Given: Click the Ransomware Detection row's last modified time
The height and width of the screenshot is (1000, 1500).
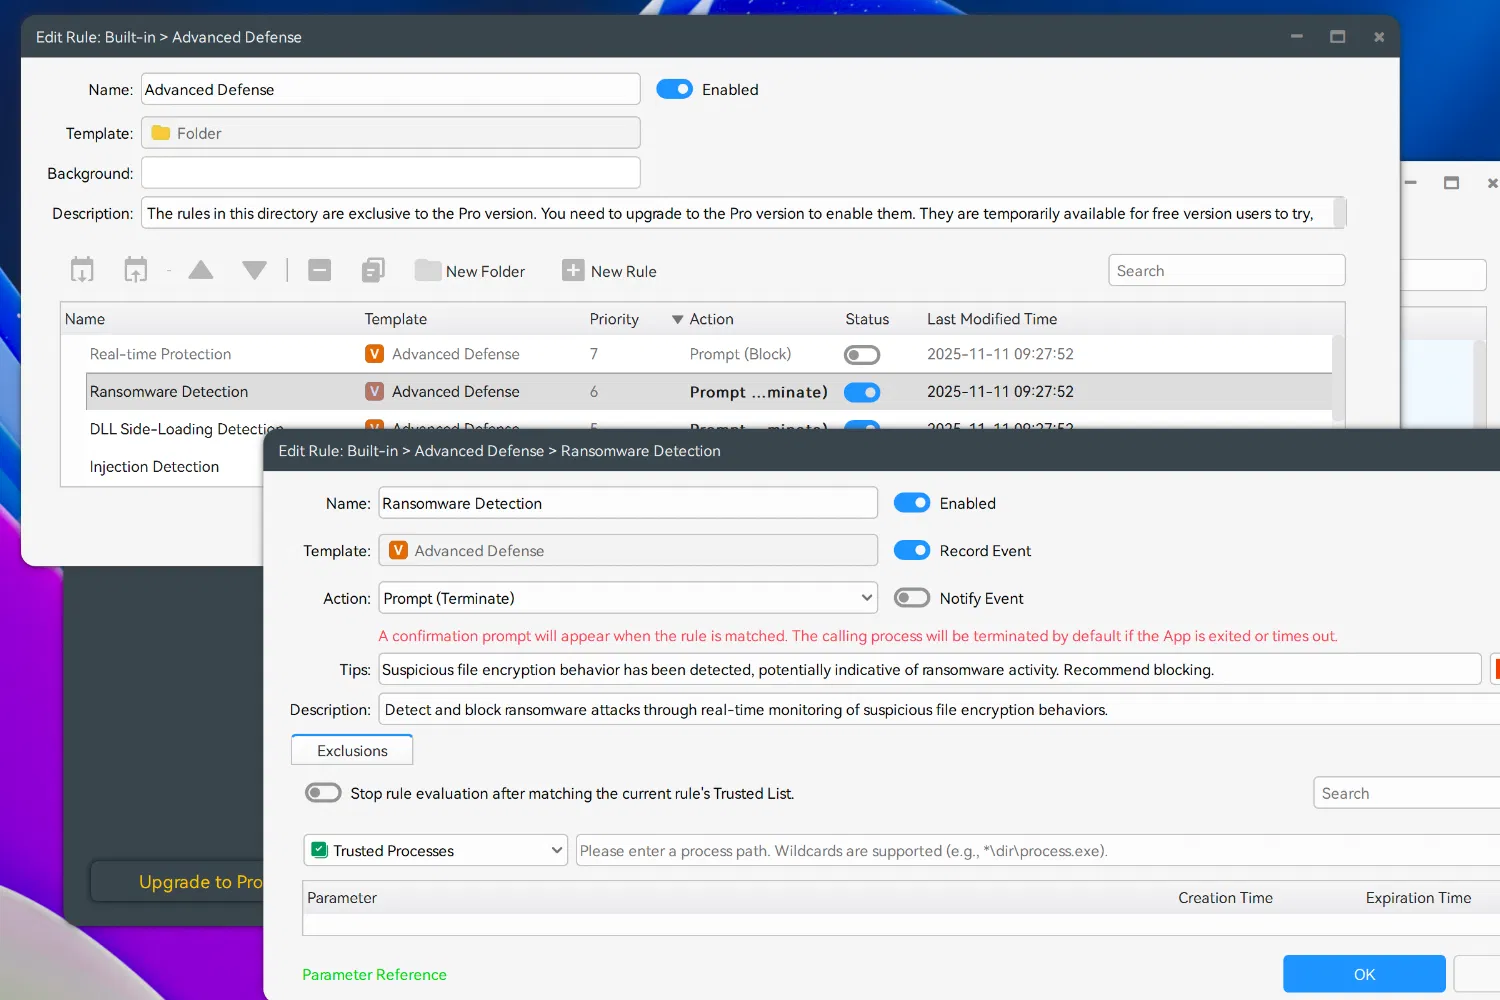Looking at the screenshot, I should coord(1000,392).
